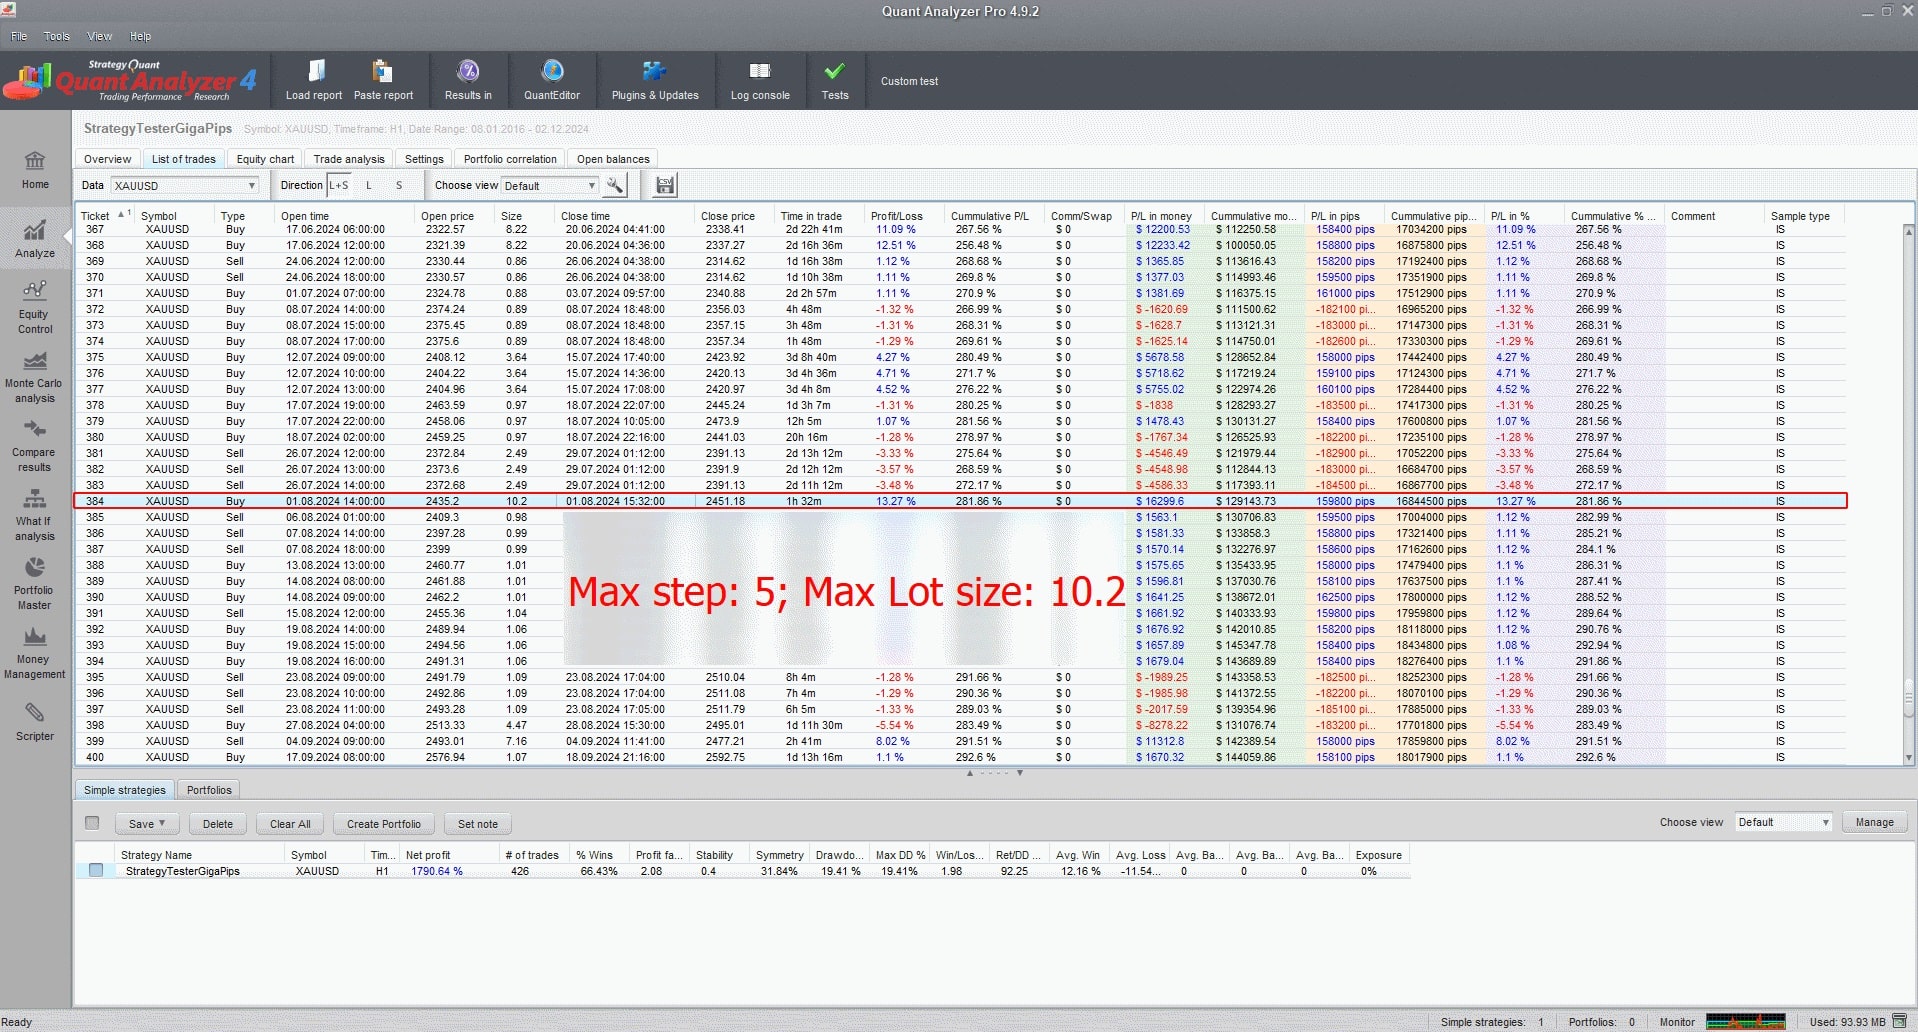Image resolution: width=1918 pixels, height=1032 pixels.
Task: Open Monte Carlo analysis
Action: 35,375
